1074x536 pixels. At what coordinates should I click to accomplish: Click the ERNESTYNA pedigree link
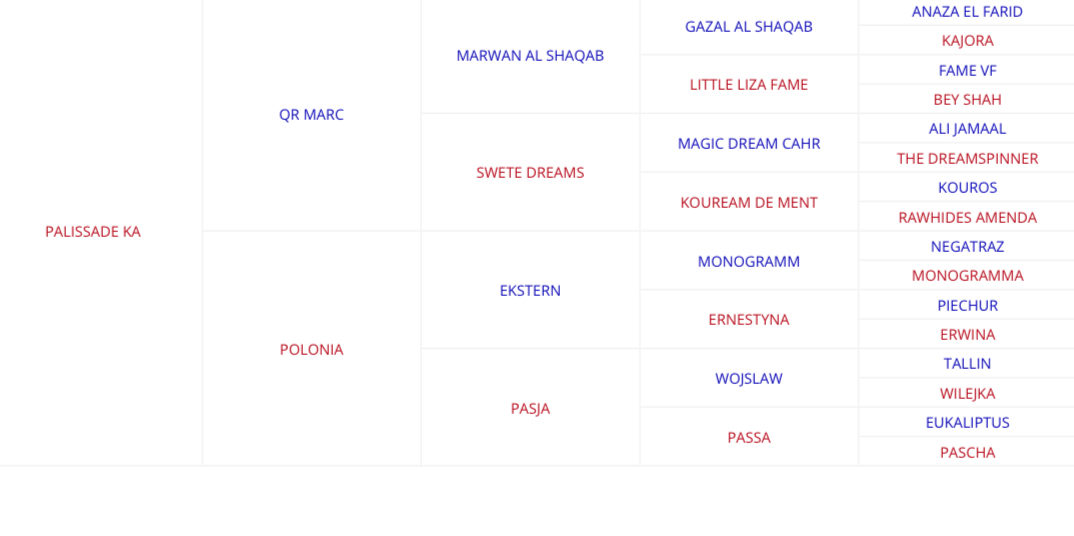pyautogui.click(x=748, y=320)
